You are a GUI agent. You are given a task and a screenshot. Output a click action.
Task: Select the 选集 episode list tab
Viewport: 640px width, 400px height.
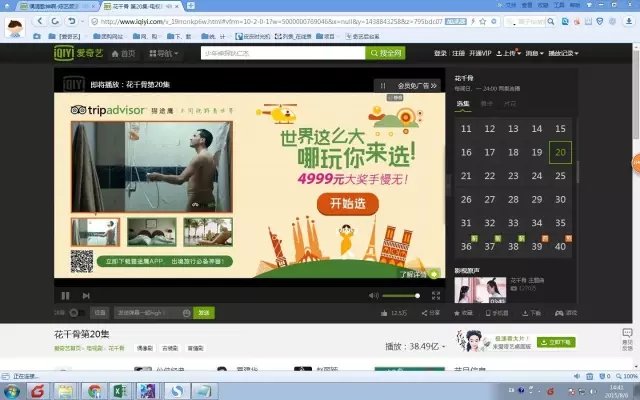click(x=464, y=103)
